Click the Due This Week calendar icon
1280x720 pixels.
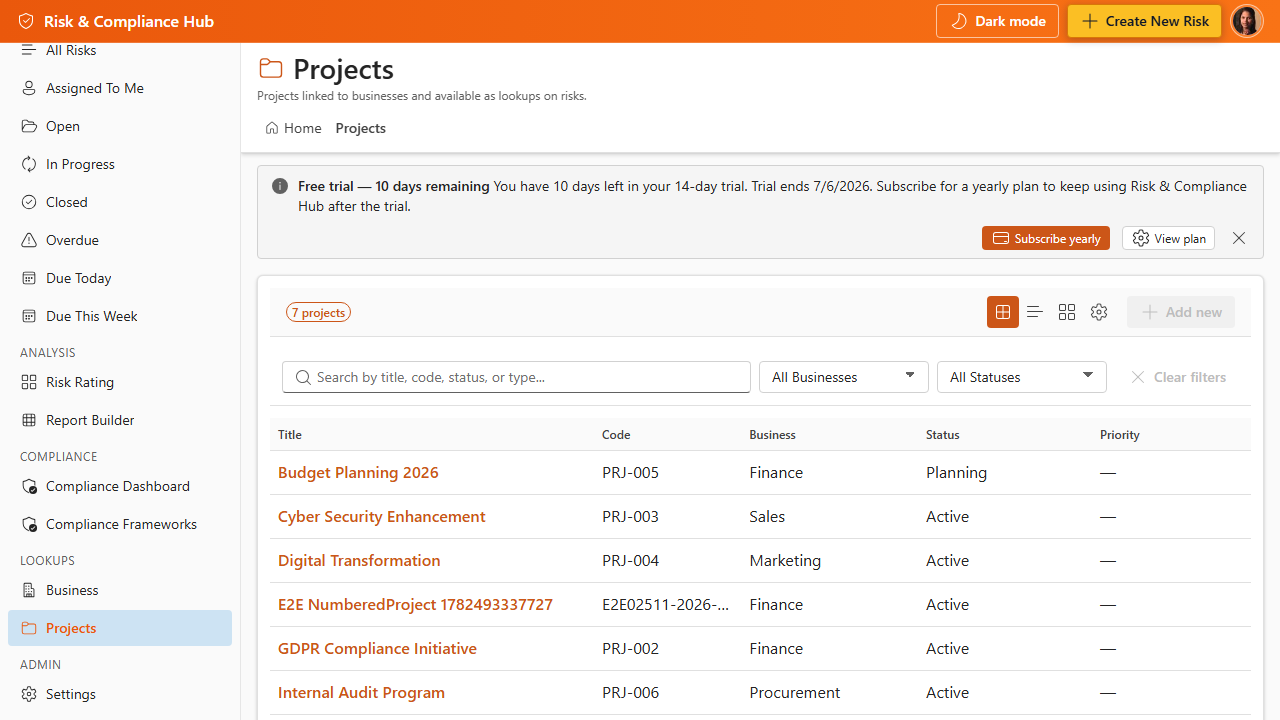[x=29, y=316]
